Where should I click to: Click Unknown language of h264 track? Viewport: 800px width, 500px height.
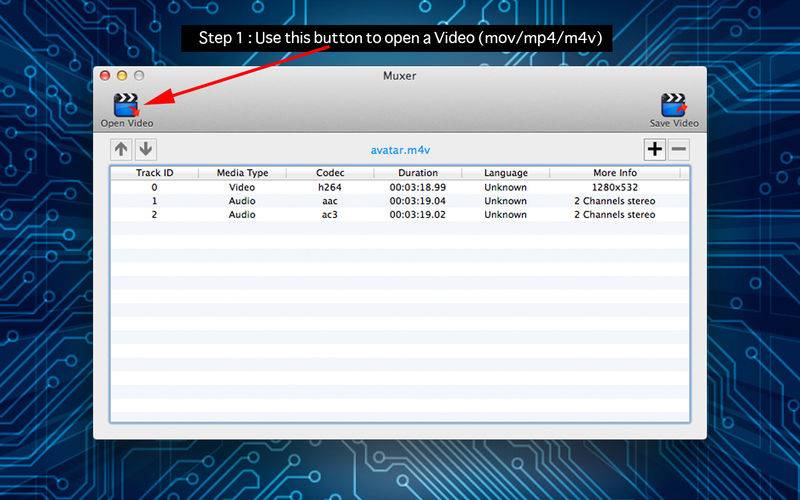tap(506, 187)
